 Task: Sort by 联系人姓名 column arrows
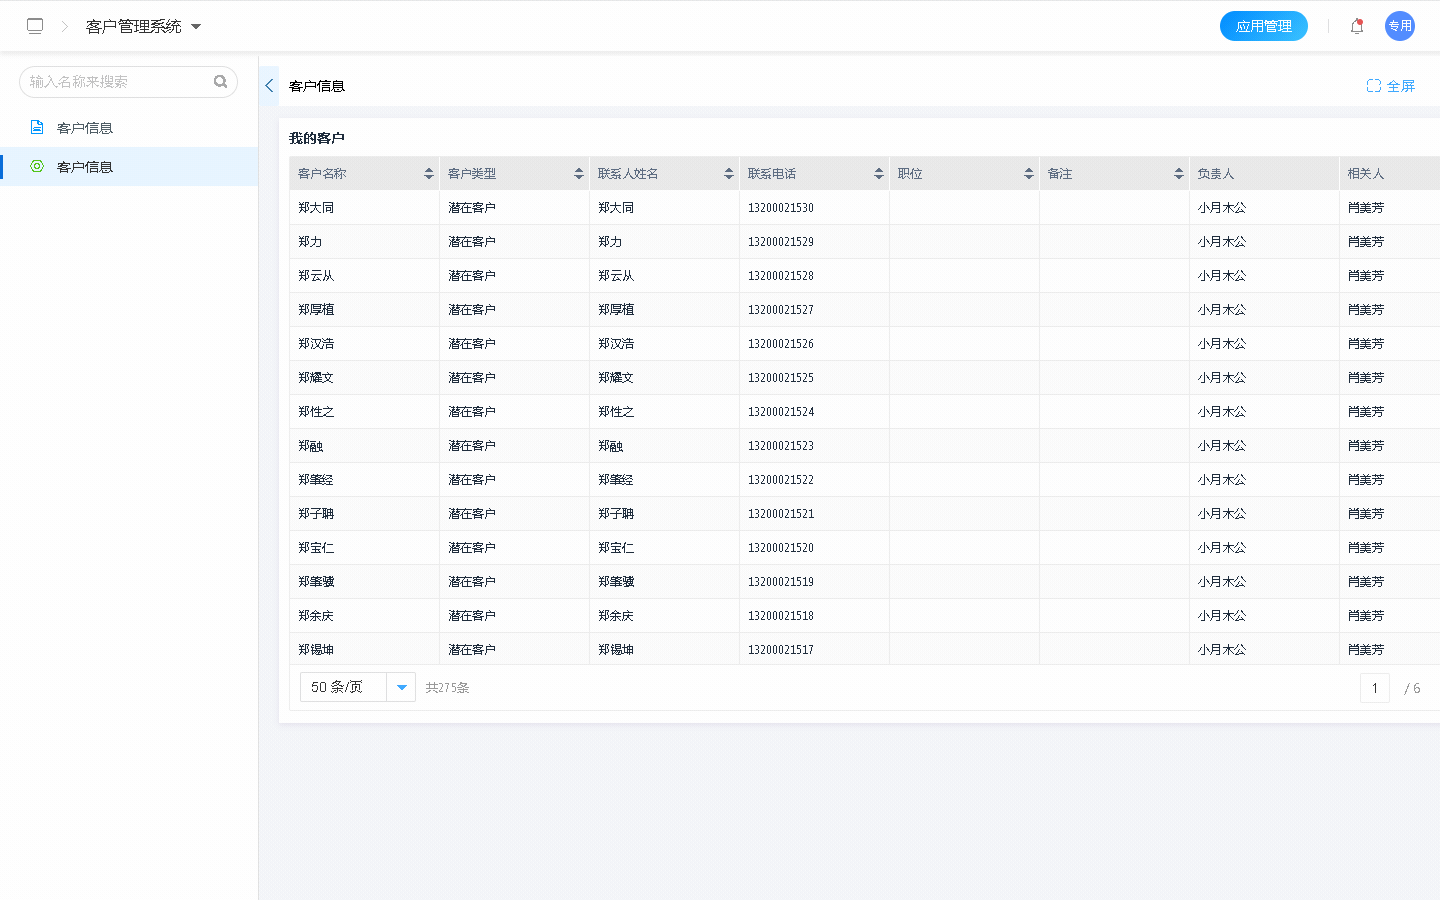729,174
